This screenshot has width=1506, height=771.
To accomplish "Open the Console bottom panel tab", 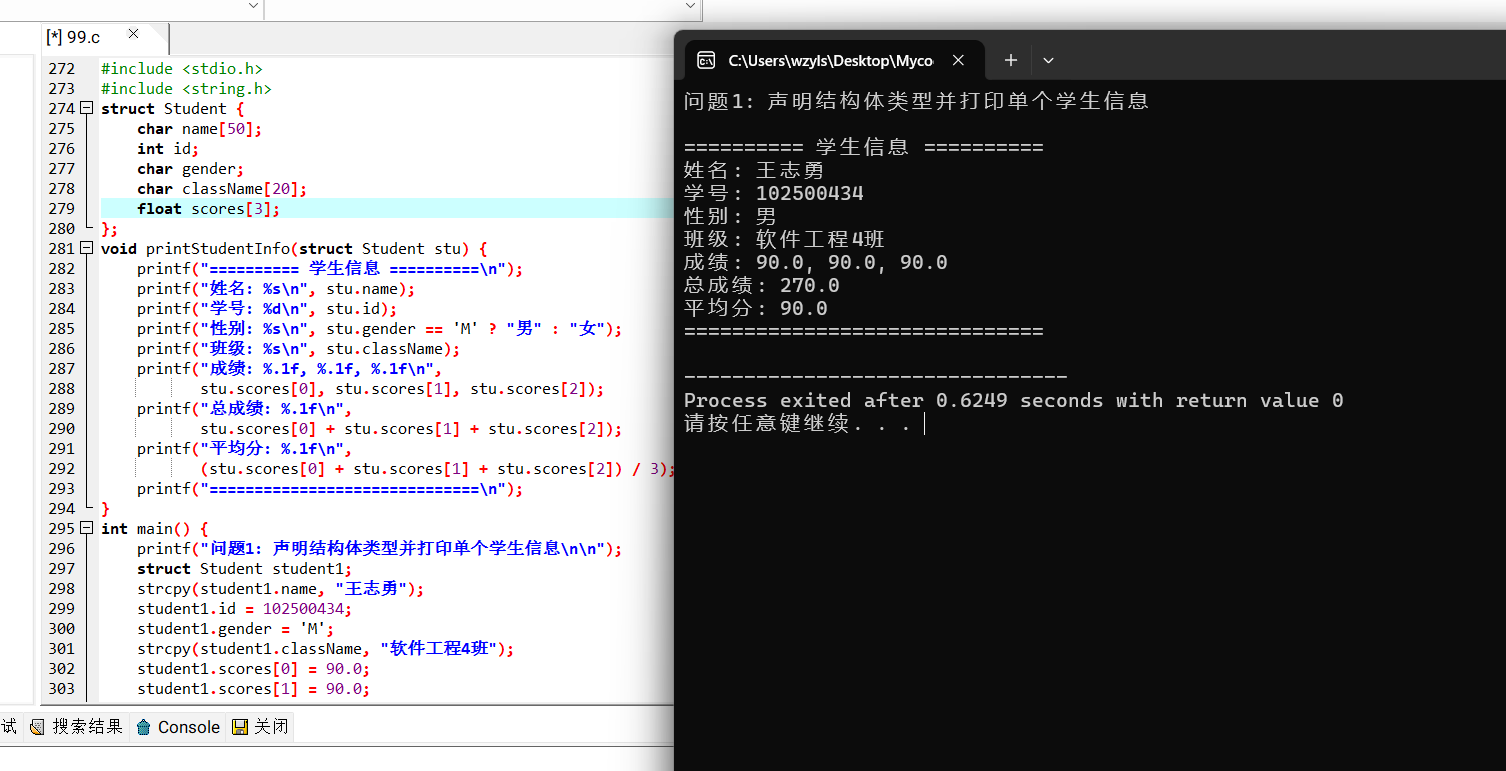I will [x=178, y=727].
